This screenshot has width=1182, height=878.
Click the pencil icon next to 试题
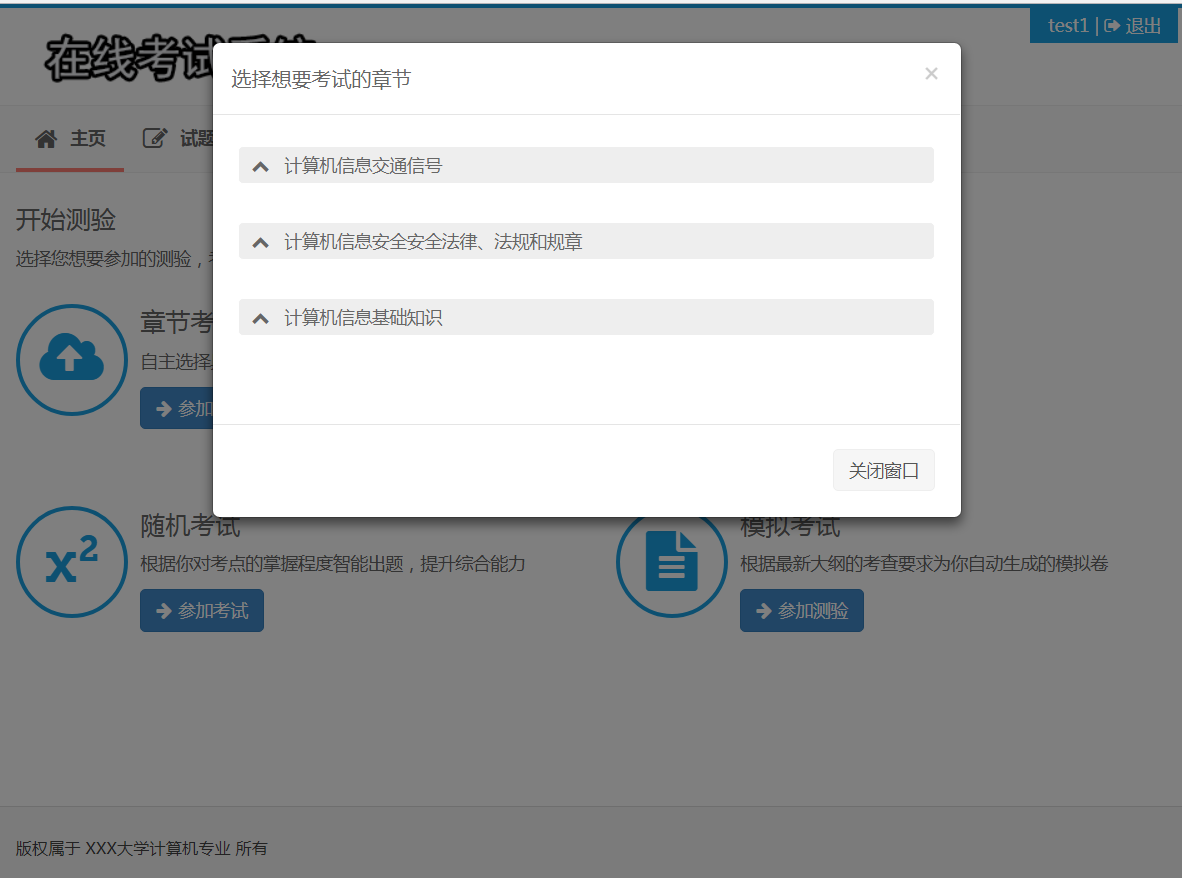[155, 137]
